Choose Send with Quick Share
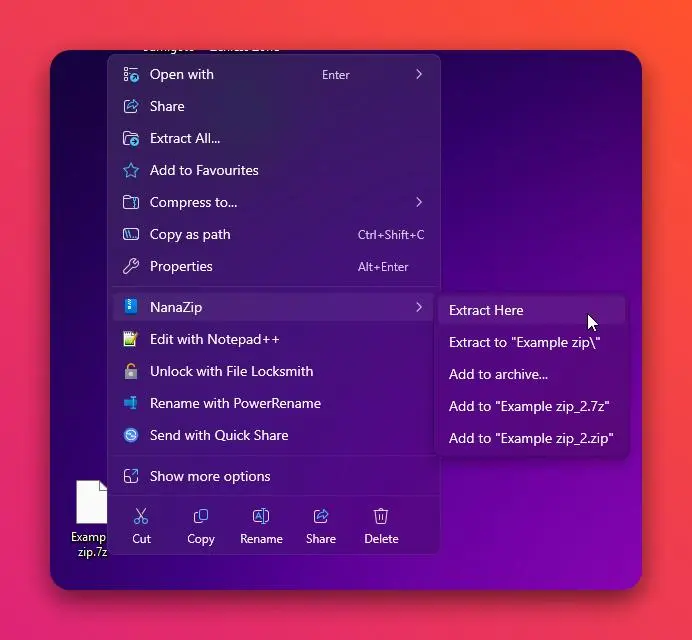This screenshot has height=640, width=692. [274, 435]
